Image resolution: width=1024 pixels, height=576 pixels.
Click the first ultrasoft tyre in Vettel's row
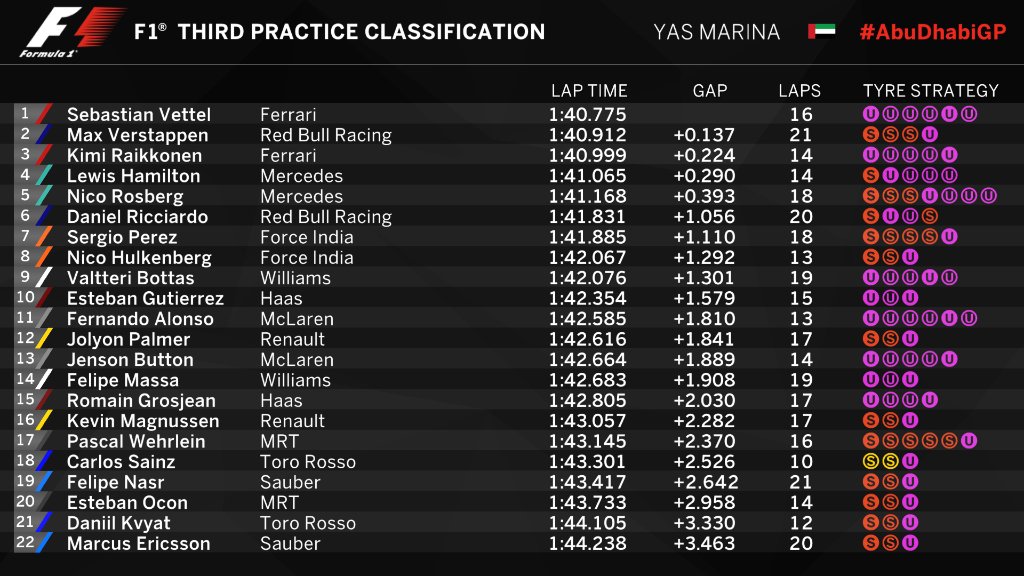[x=870, y=115]
